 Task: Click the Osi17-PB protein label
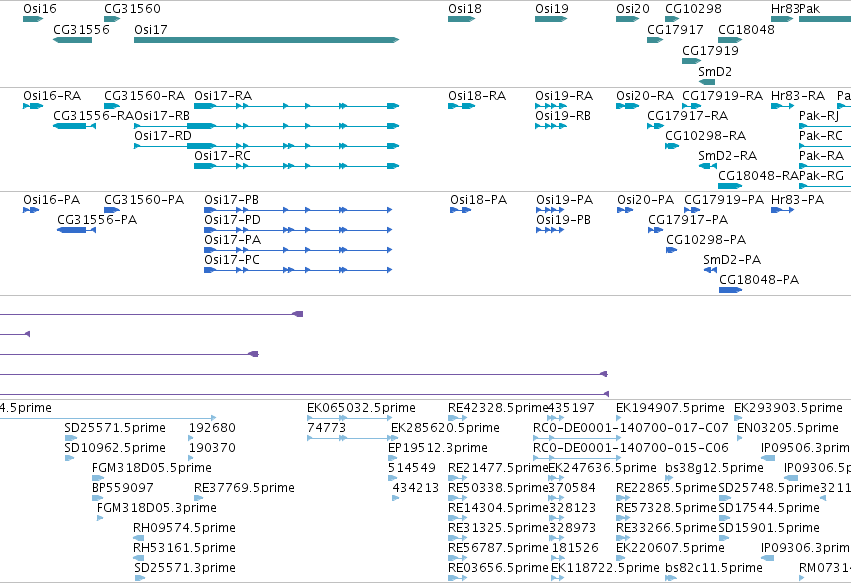pos(231,200)
